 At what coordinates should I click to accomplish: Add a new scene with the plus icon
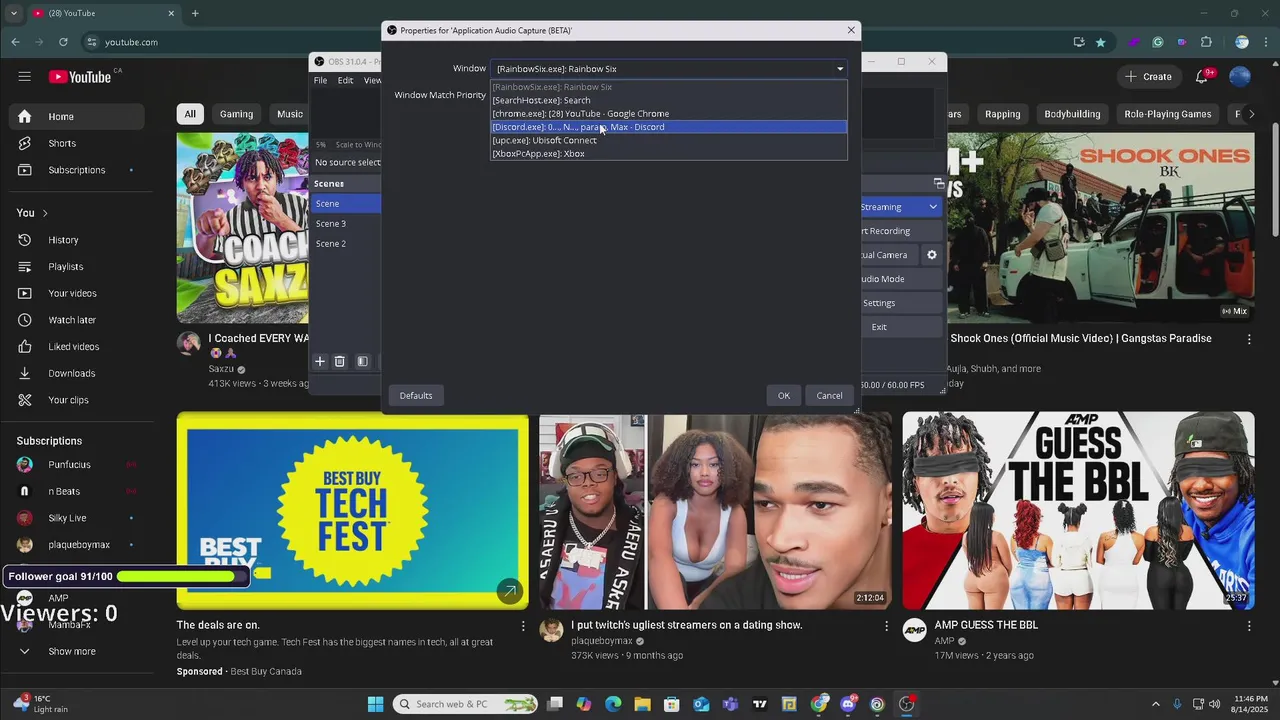point(320,361)
